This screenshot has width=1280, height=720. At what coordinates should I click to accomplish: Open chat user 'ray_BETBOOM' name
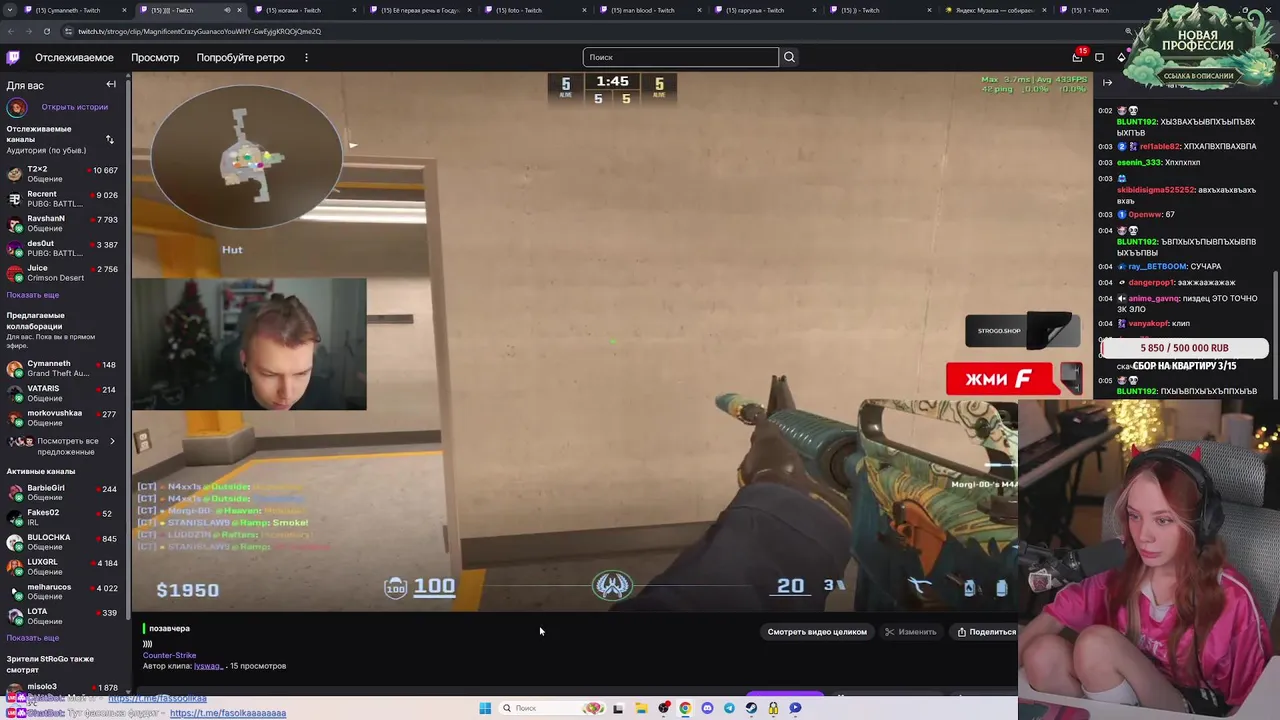pyautogui.click(x=1156, y=267)
